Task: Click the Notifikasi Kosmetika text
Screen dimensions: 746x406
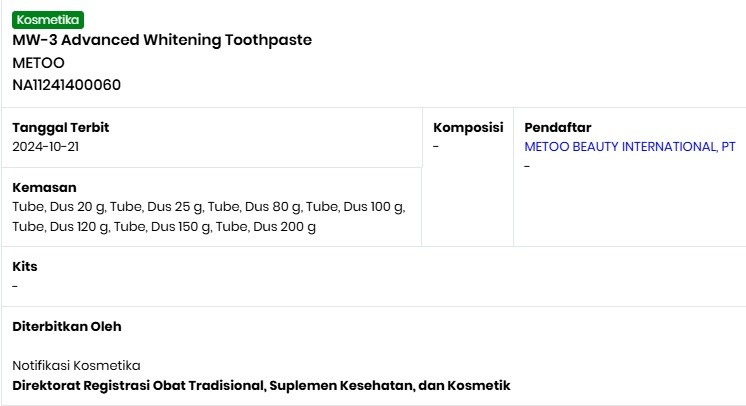Action: tap(76, 365)
